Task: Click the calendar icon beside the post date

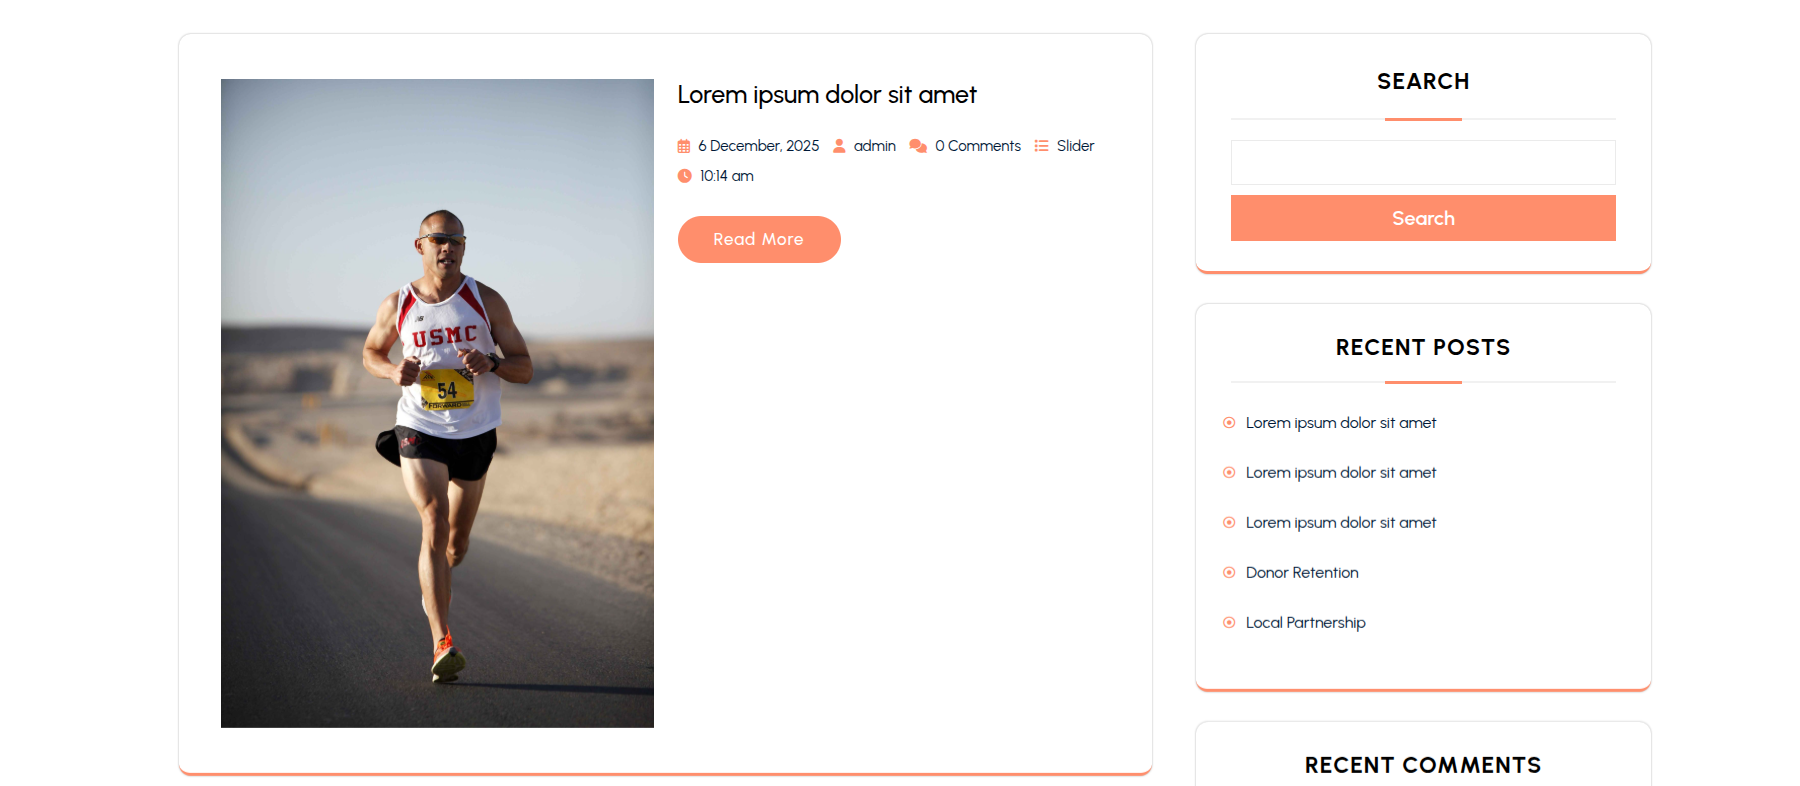Action: 684,146
